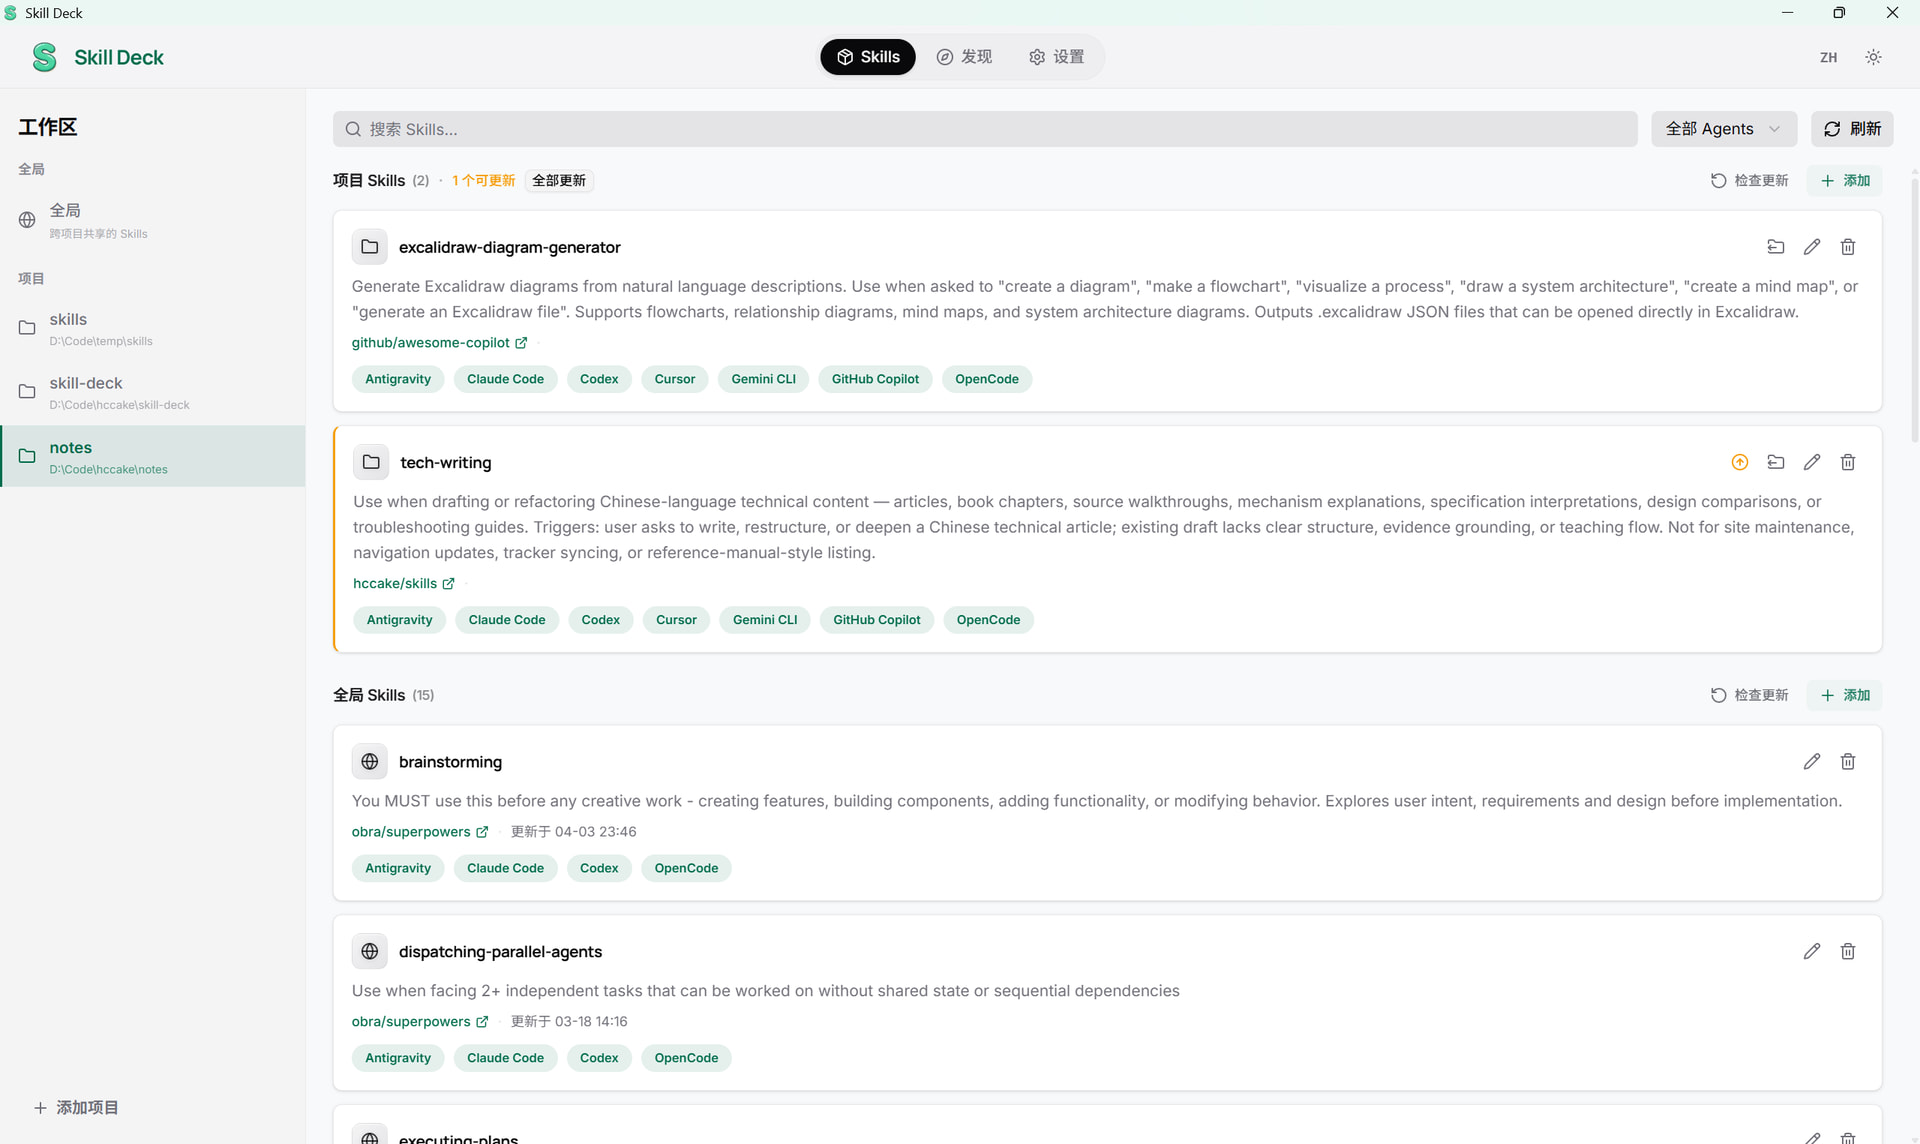Delete the brainstorming skill
The image size is (1920, 1144).
pyautogui.click(x=1847, y=762)
